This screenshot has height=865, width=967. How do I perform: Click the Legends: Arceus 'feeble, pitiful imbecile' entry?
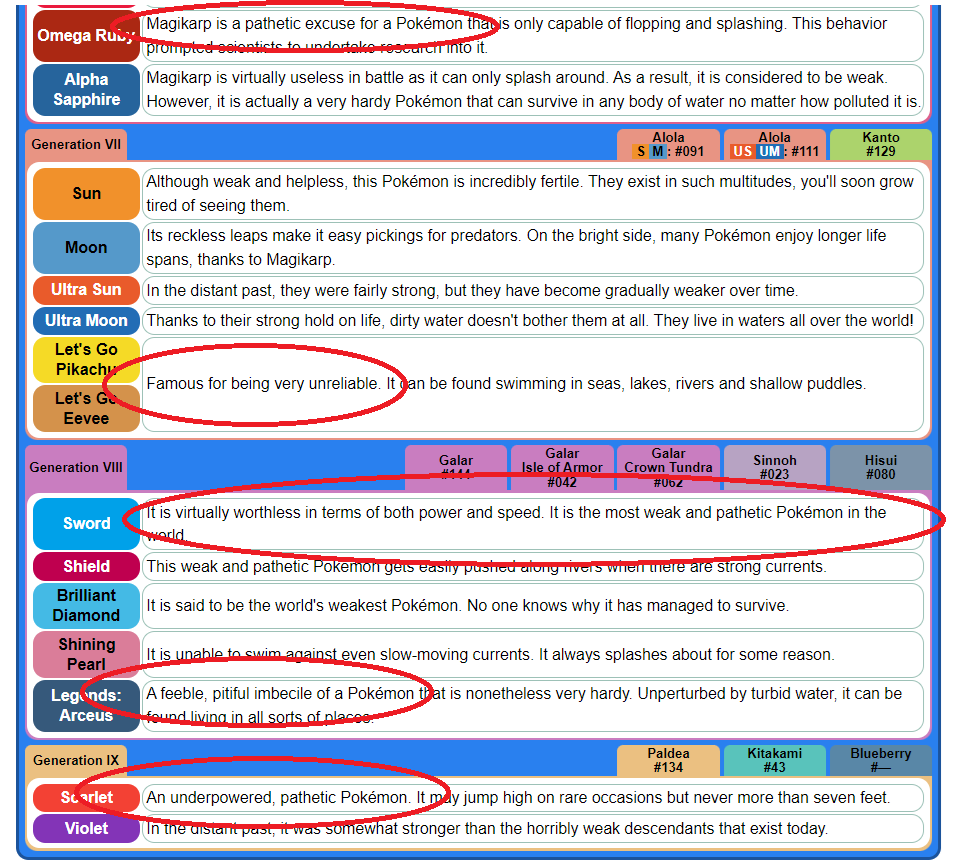point(533,705)
